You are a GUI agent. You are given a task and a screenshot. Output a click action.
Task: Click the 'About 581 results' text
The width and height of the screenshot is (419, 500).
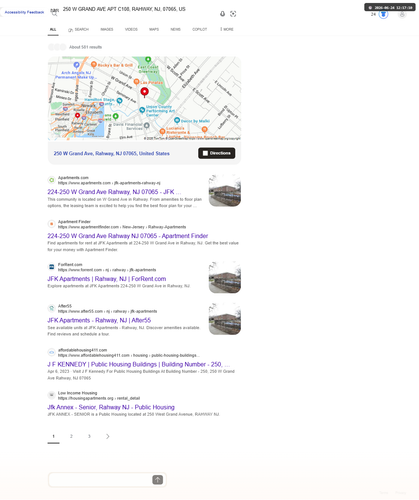point(85,47)
